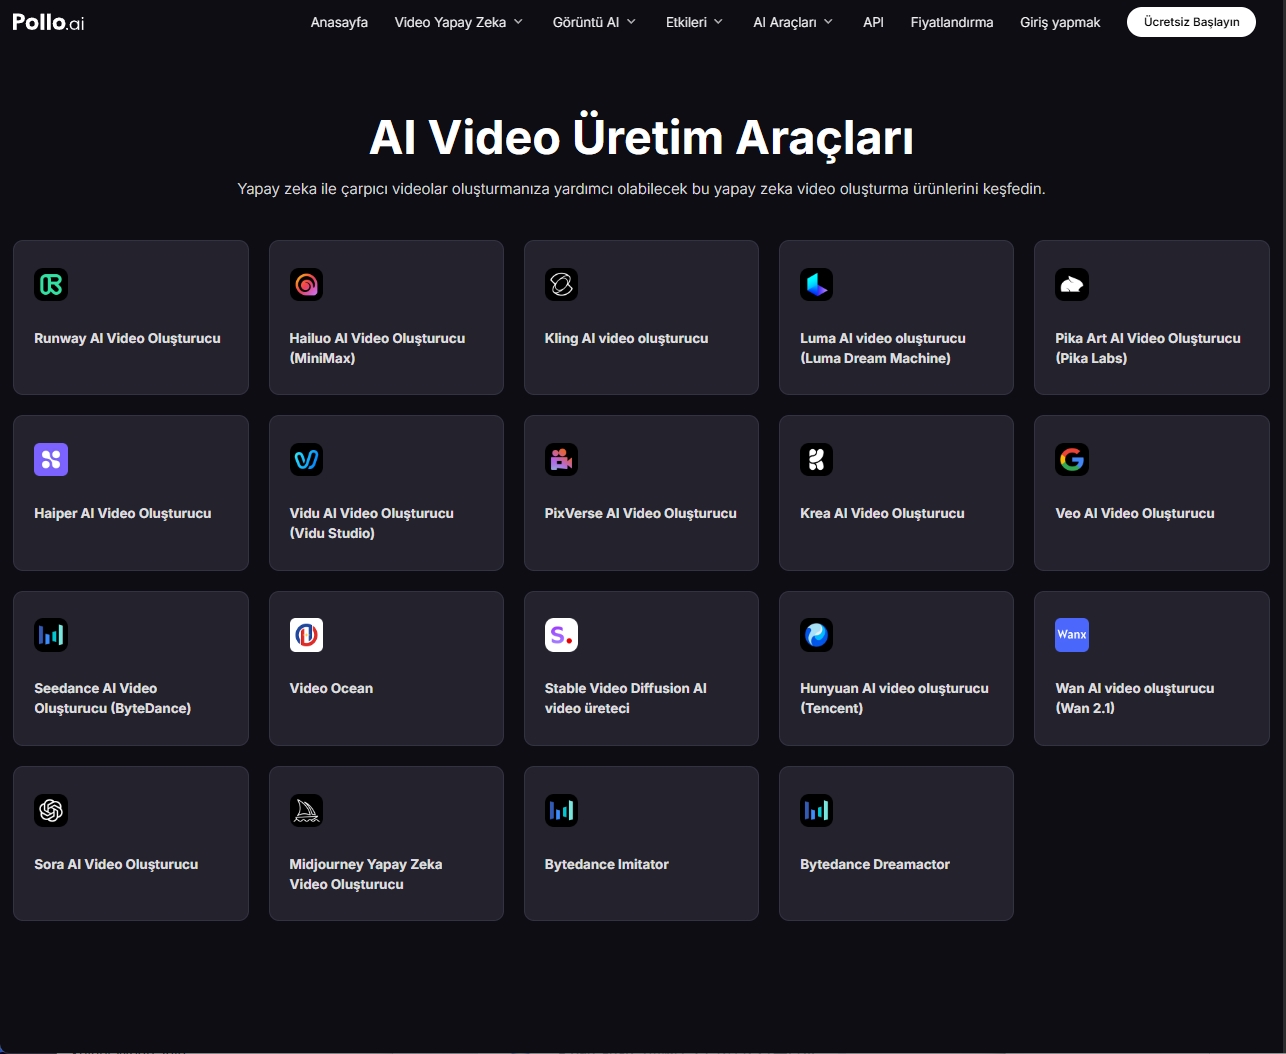
Task: Click the Runway AI logo icon
Action: pos(51,285)
